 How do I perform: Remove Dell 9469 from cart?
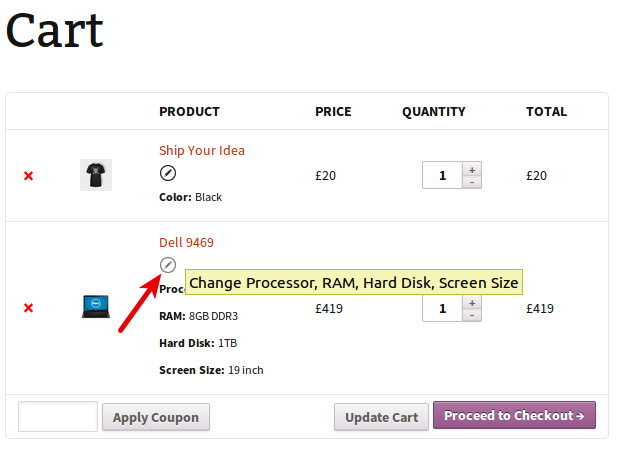point(28,308)
